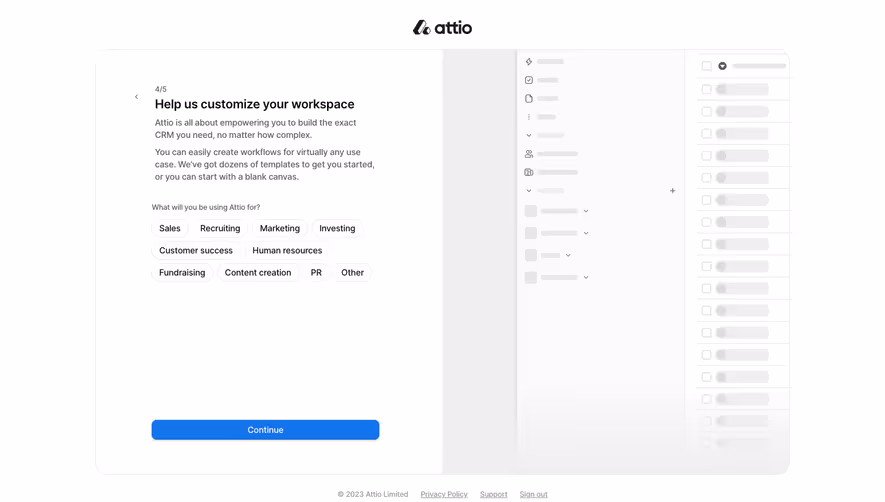Click 'What will you be using Attio for?'
885x502 pixels.
(x=206, y=207)
